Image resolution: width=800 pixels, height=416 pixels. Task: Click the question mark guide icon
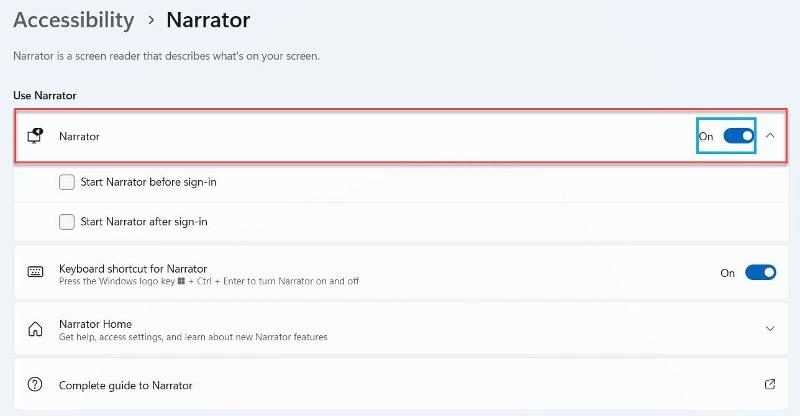coord(35,384)
